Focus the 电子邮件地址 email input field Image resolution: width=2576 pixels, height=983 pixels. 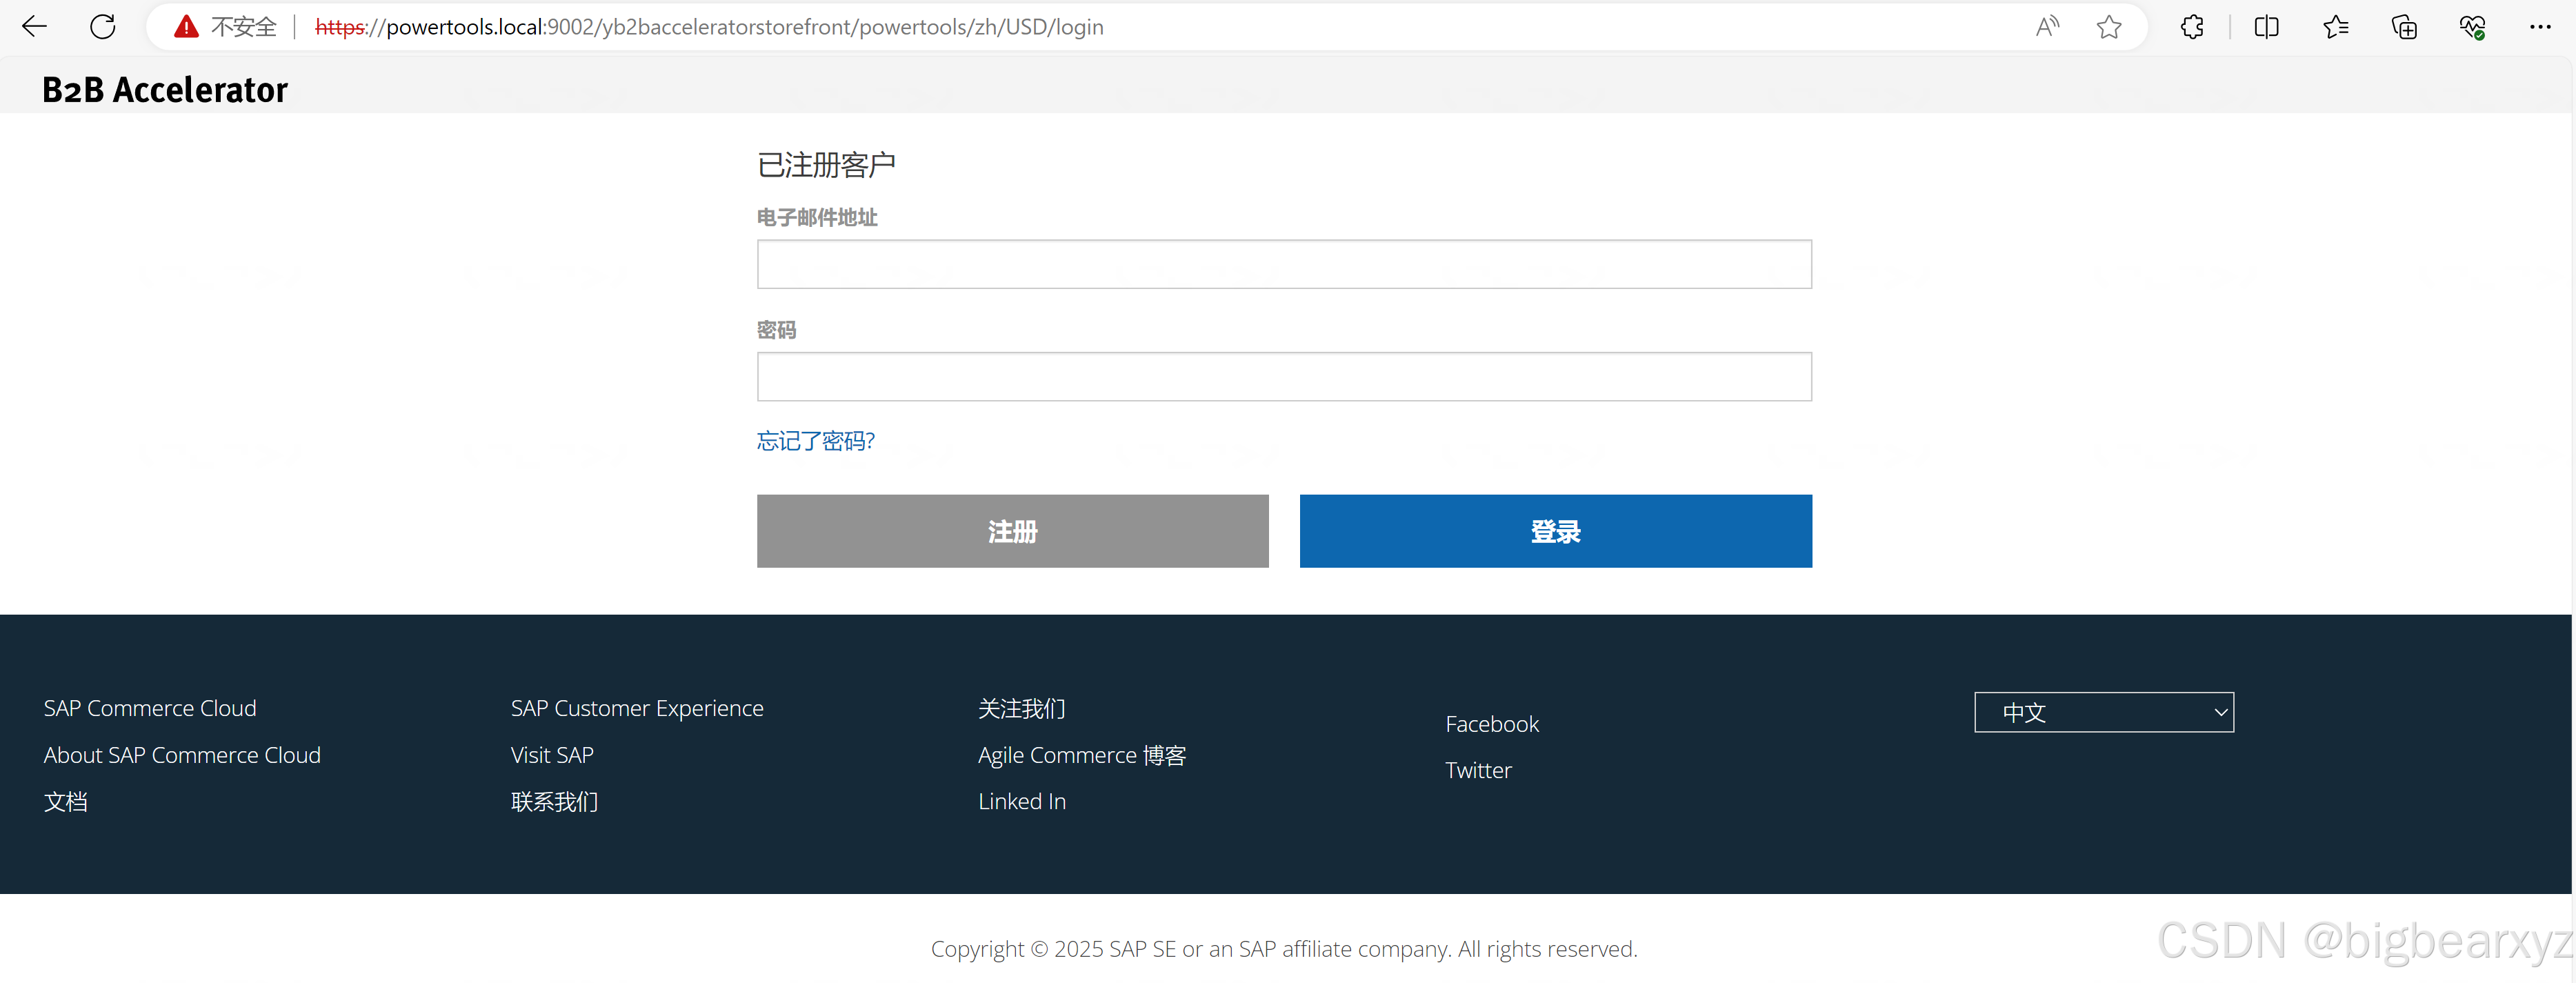[x=1284, y=264]
